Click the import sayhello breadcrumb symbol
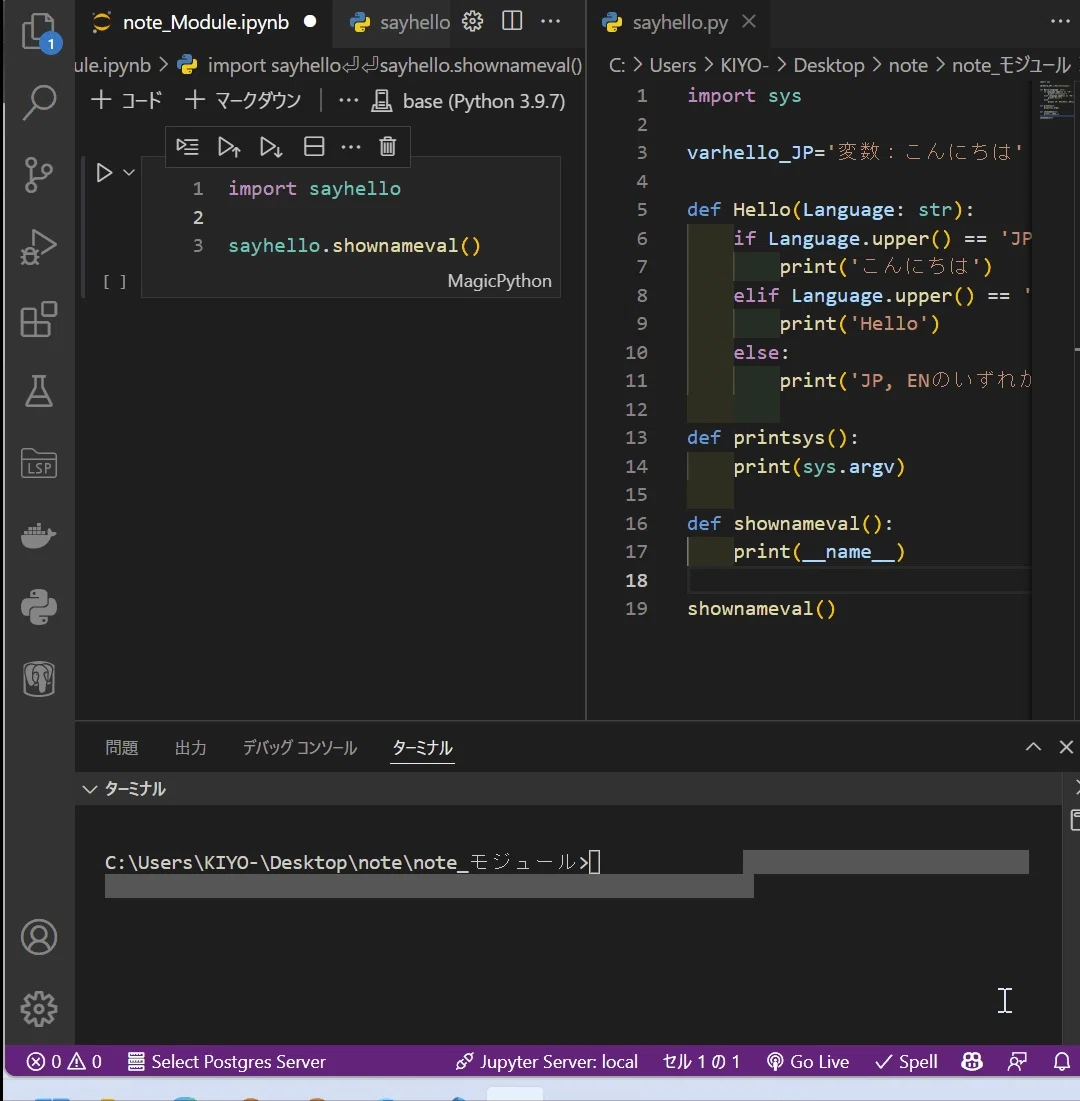1080x1101 pixels. (x=381, y=65)
